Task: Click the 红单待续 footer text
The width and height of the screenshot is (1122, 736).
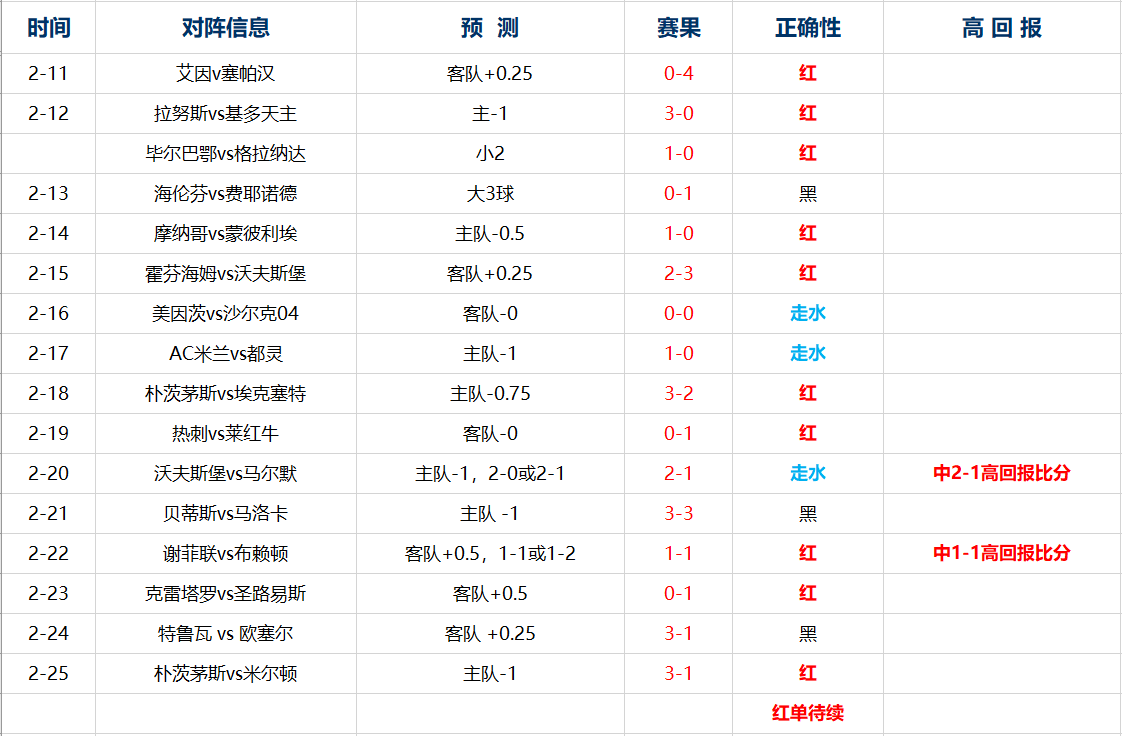Action: coord(808,713)
